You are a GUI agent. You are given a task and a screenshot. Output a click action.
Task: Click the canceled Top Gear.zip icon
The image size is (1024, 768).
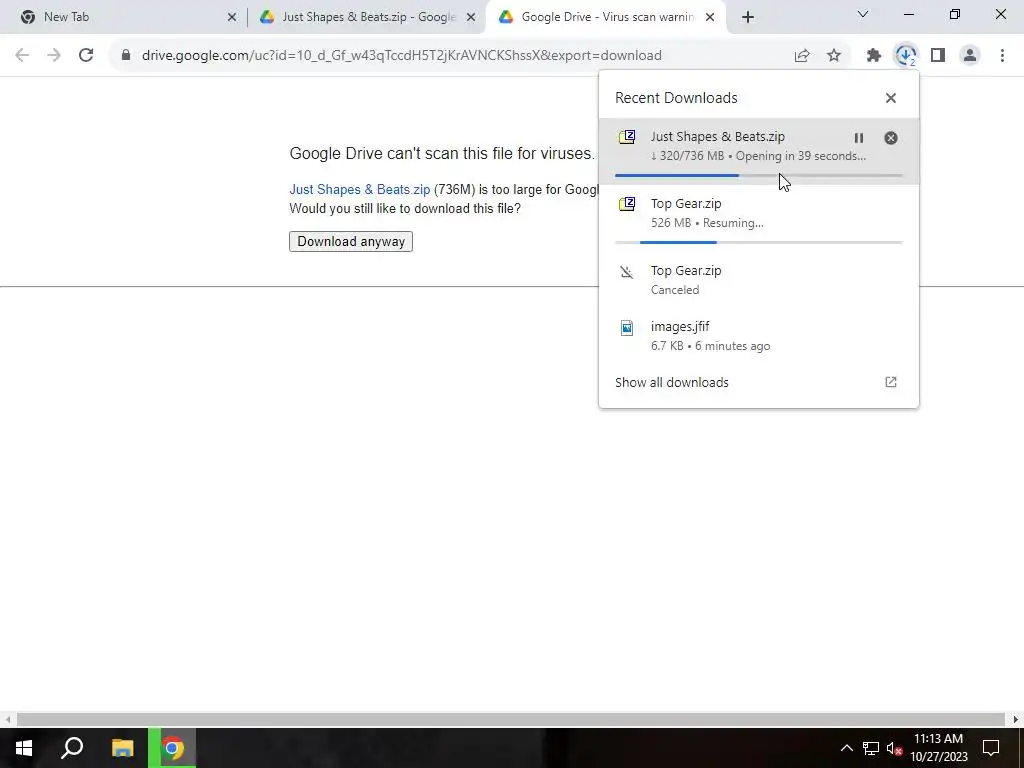(627, 272)
